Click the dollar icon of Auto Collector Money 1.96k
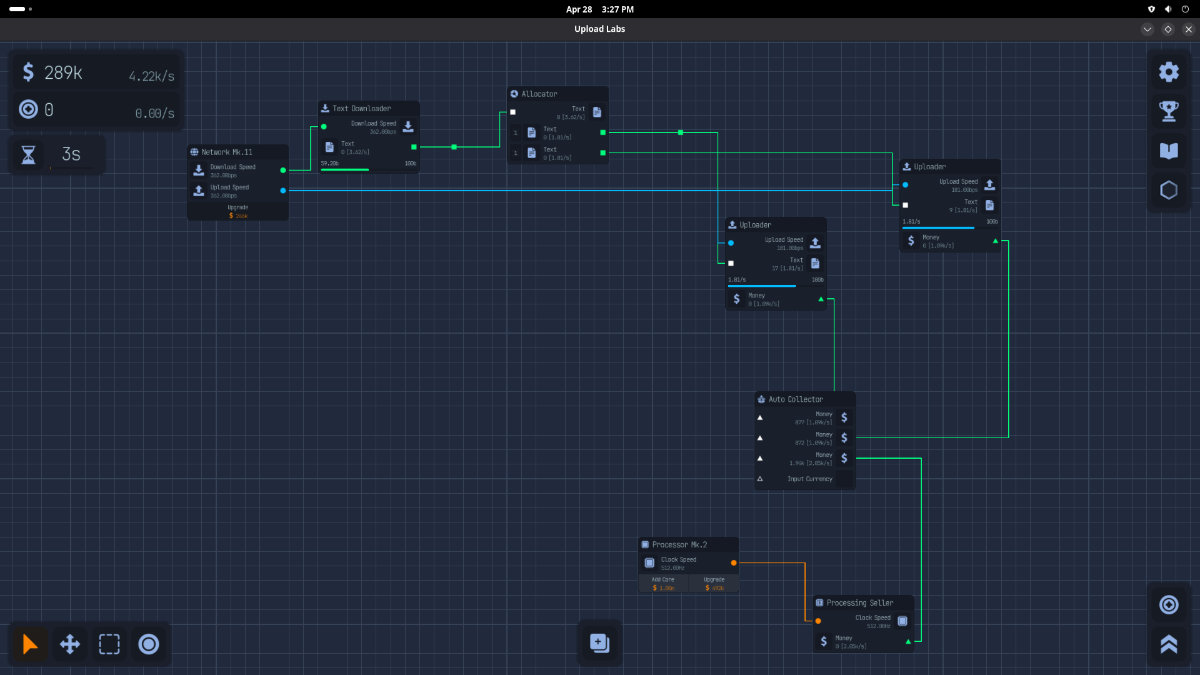Viewport: 1200px width, 675px height. [844, 458]
